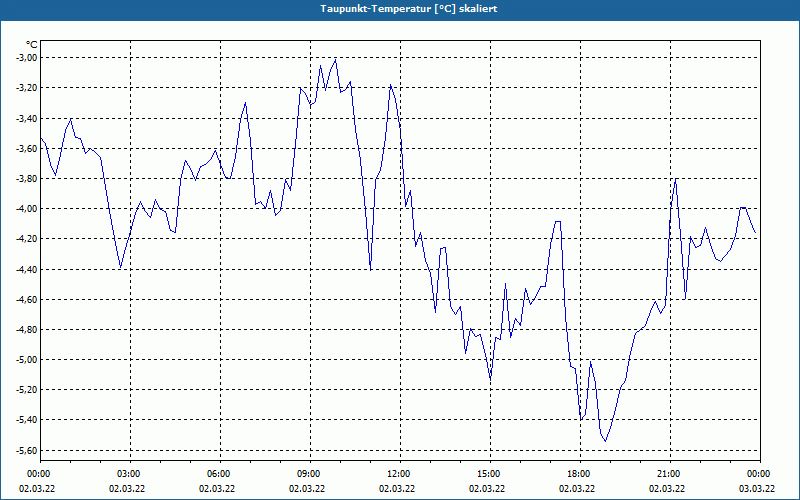Select the 09:00 time axis label
The image size is (800, 500).
(310, 474)
